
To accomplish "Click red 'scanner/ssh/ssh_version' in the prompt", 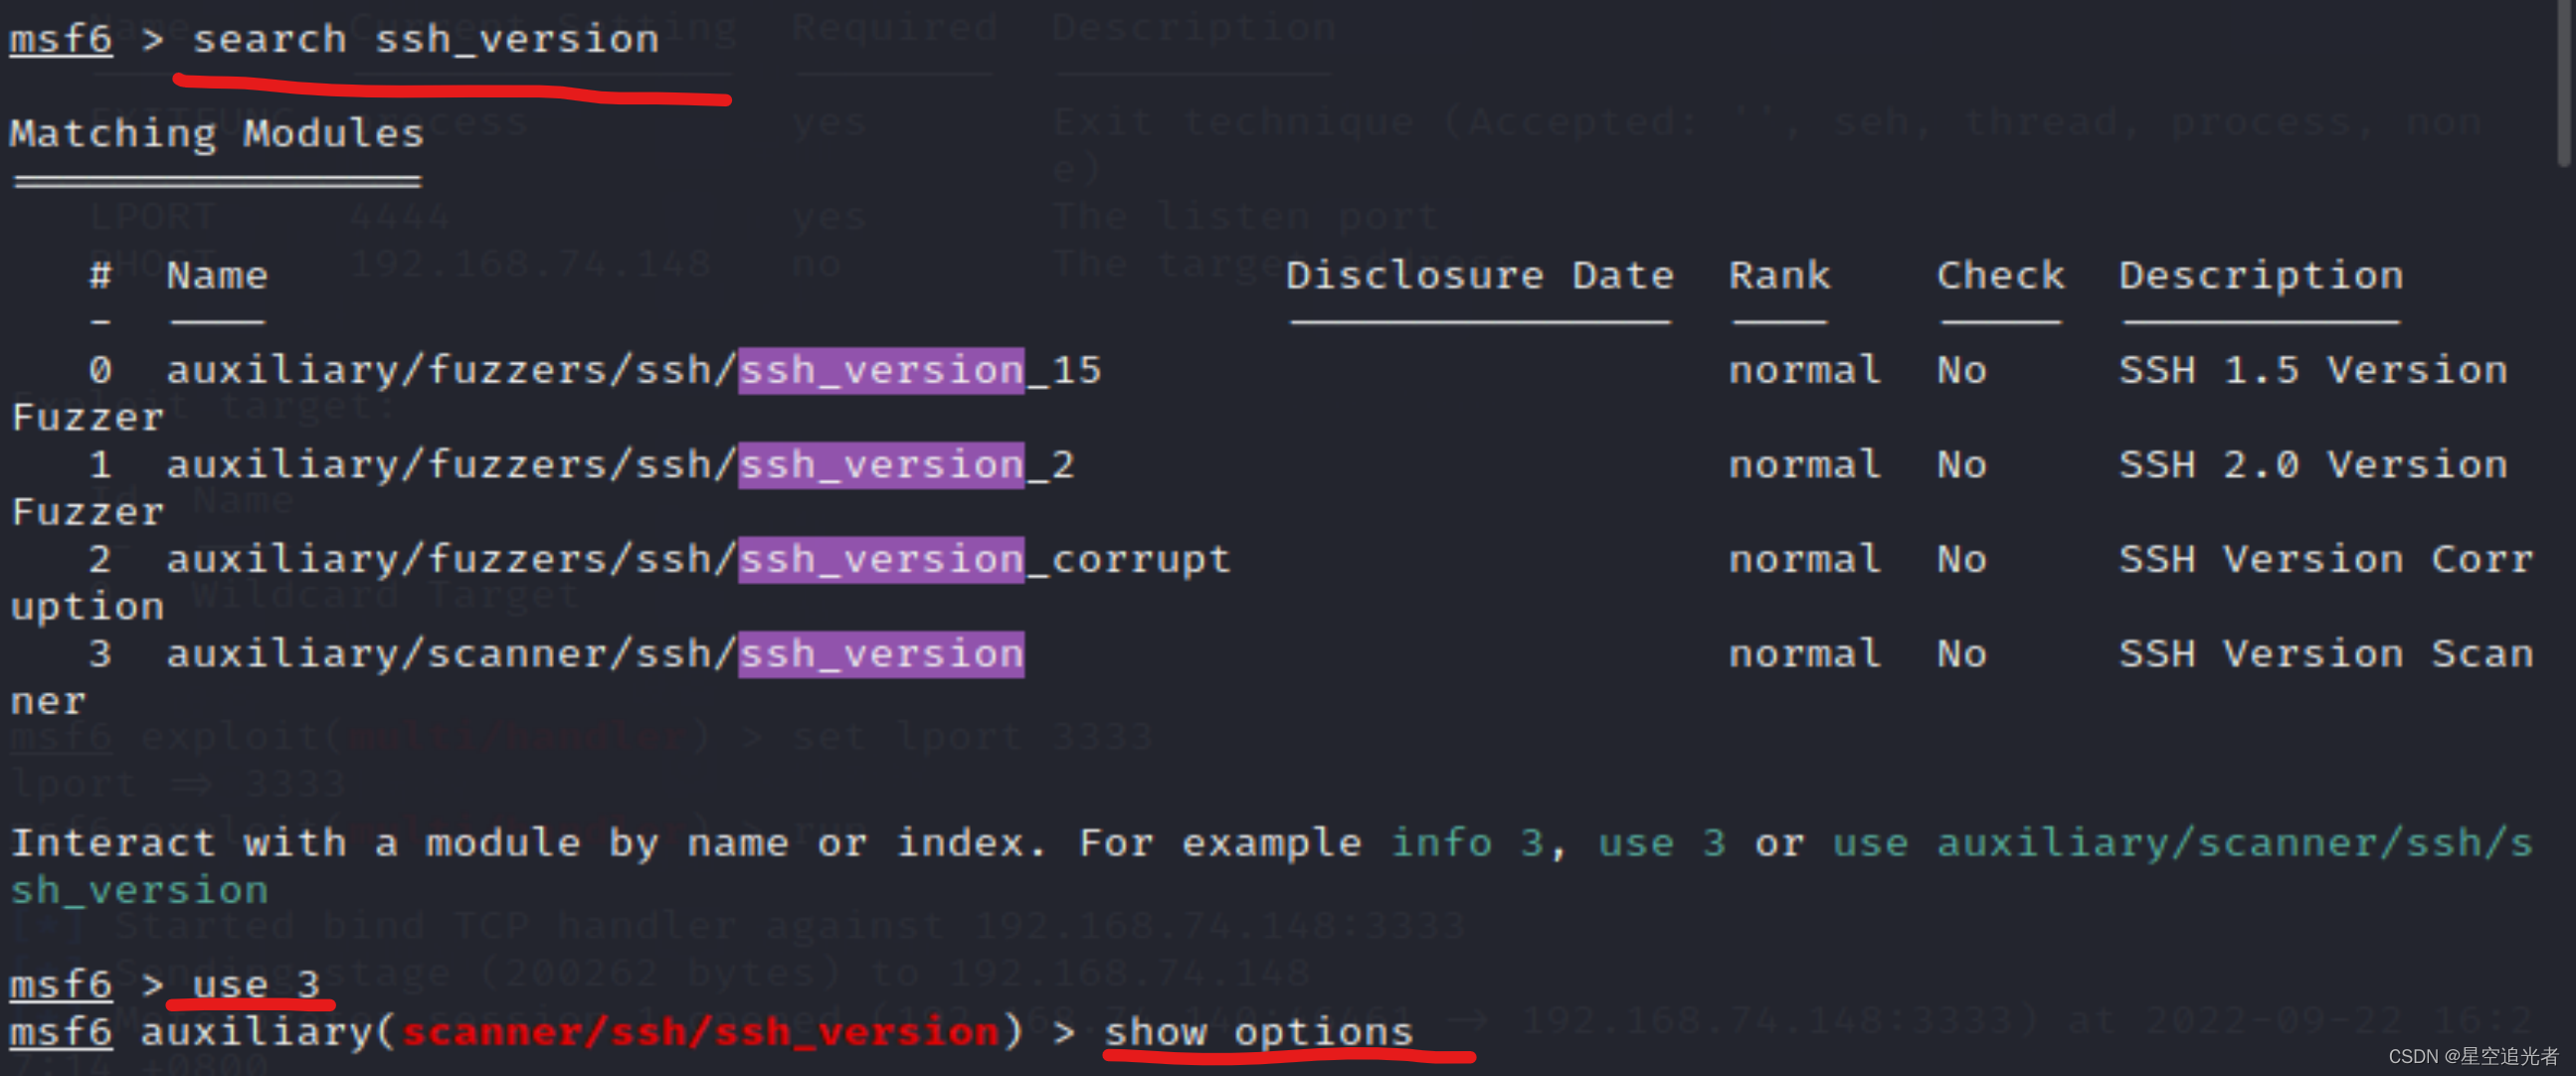I will coord(700,1032).
